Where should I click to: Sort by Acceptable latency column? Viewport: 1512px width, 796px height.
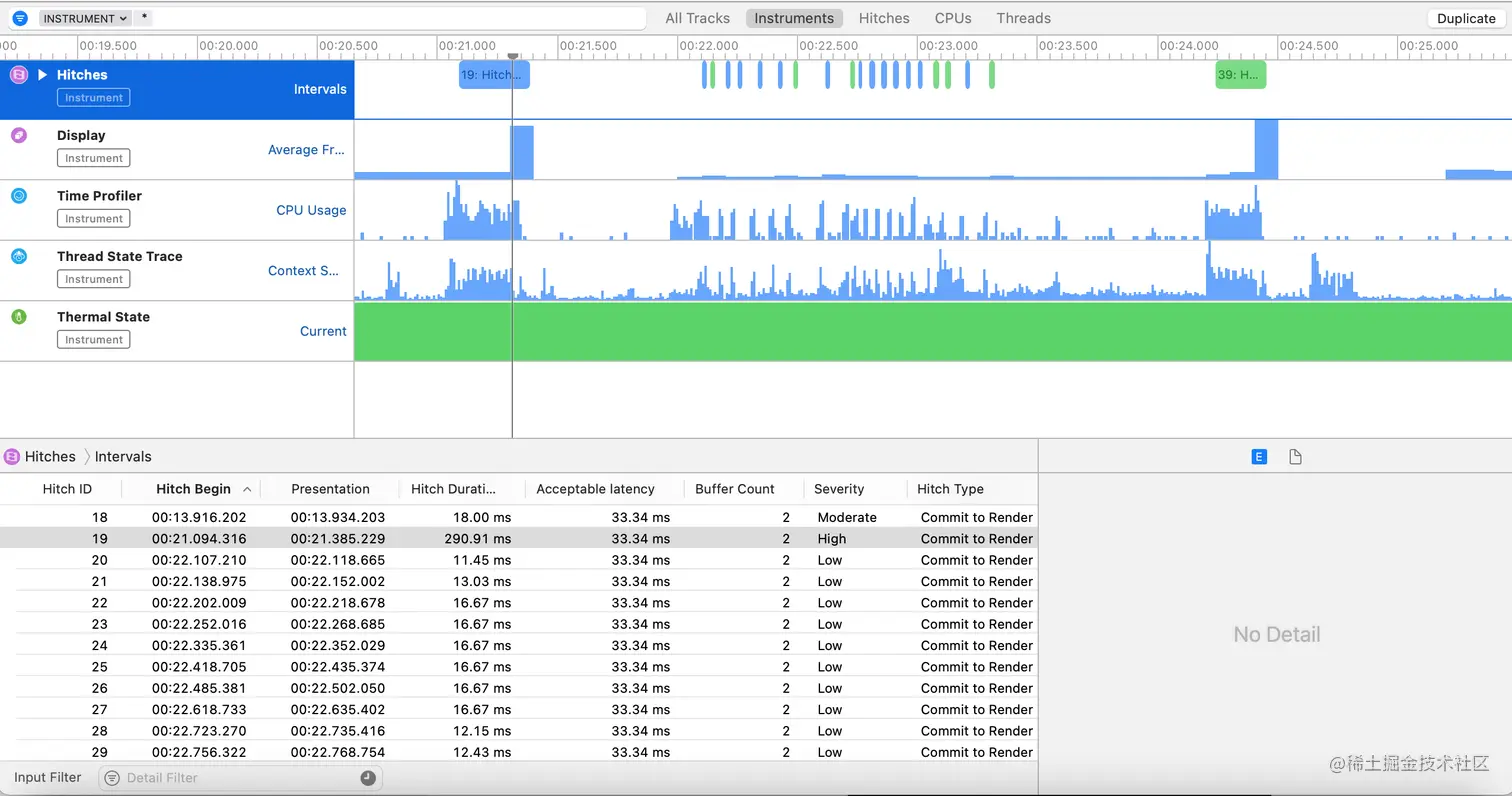click(595, 489)
